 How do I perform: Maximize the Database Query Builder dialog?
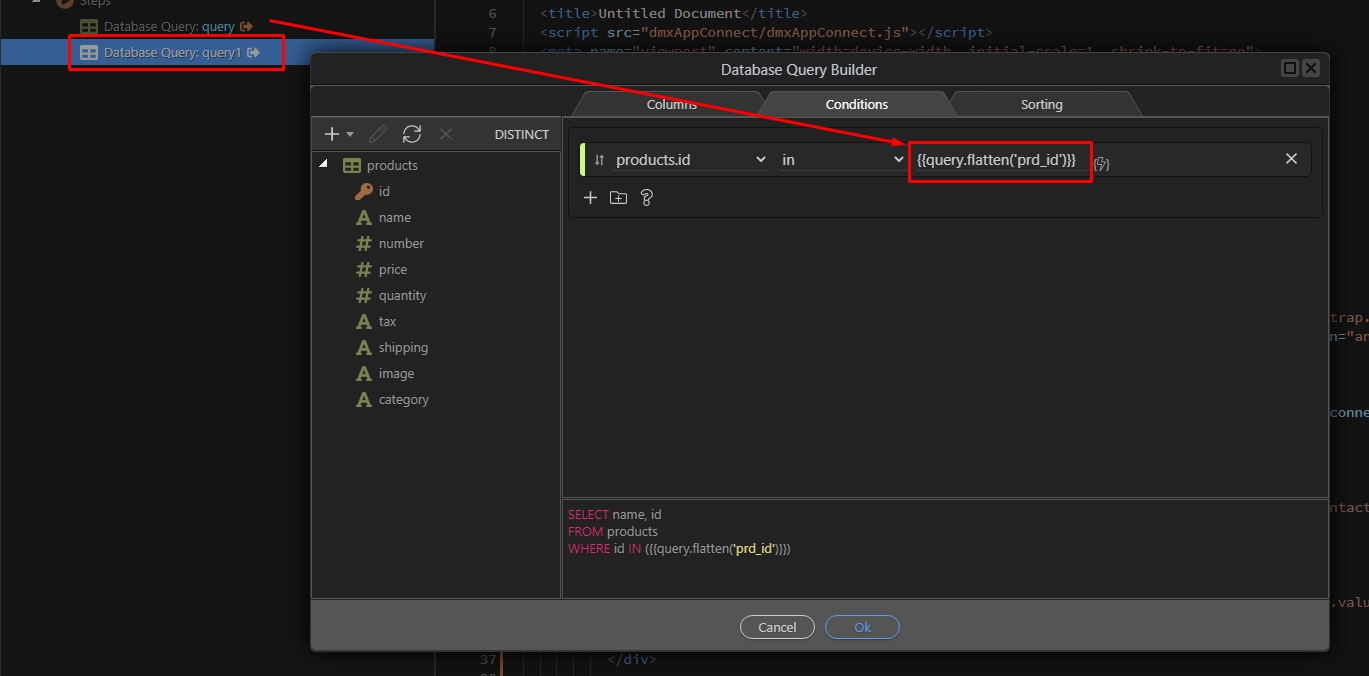pos(1290,68)
